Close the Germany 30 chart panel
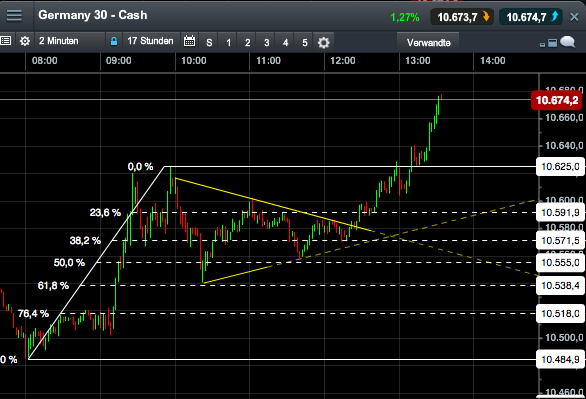The width and height of the screenshot is (586, 399). [574, 17]
